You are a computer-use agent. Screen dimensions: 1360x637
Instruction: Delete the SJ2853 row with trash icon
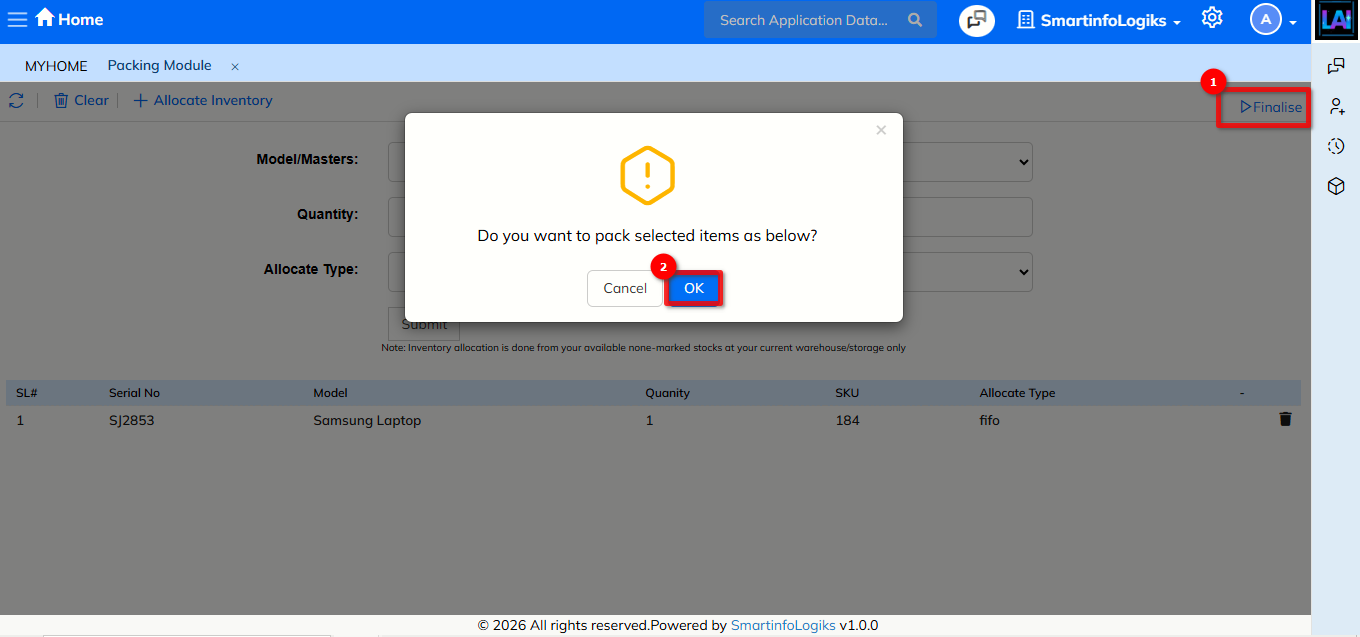coord(1285,420)
